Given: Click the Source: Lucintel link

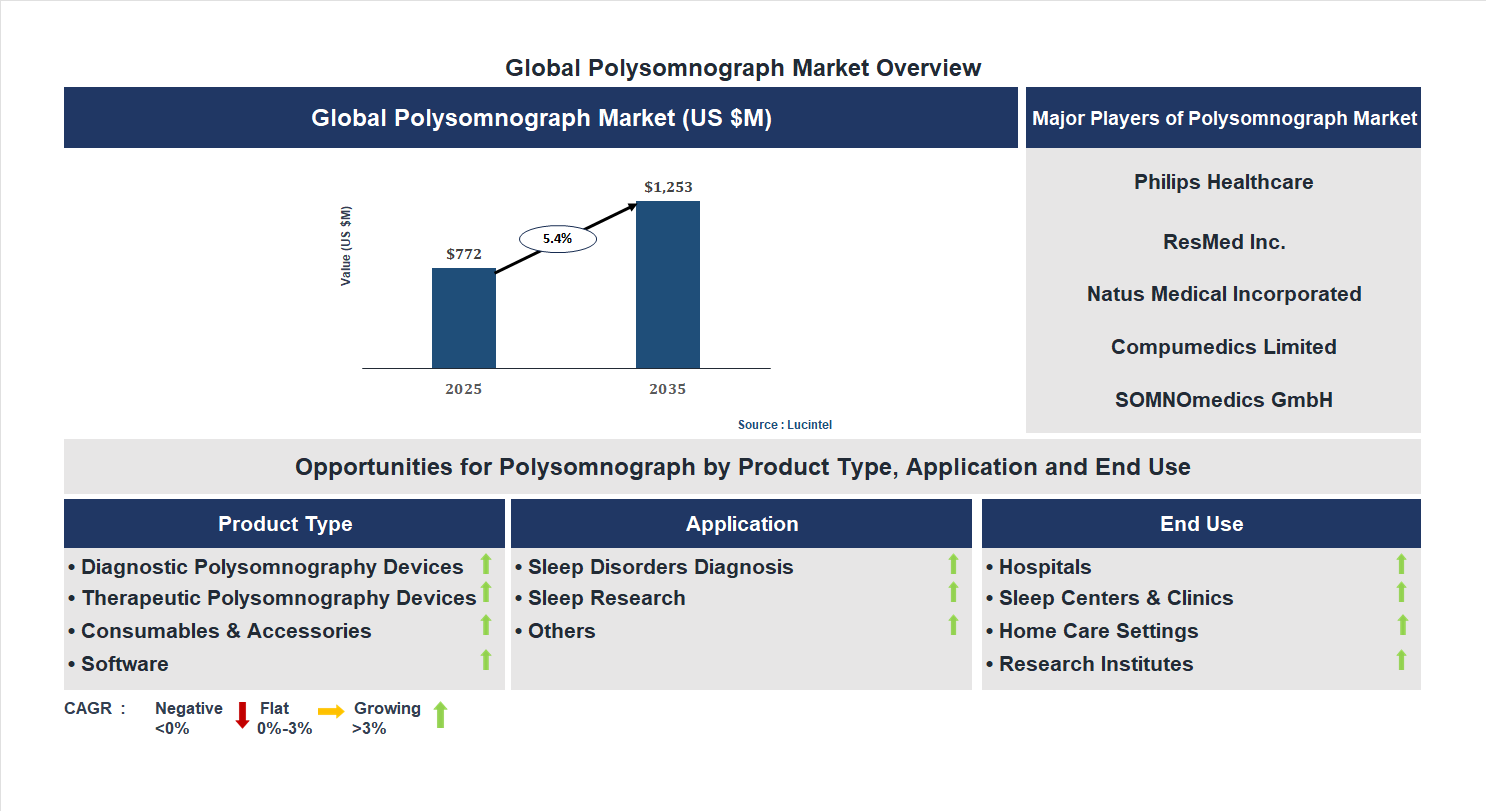Looking at the screenshot, I should coord(784,424).
